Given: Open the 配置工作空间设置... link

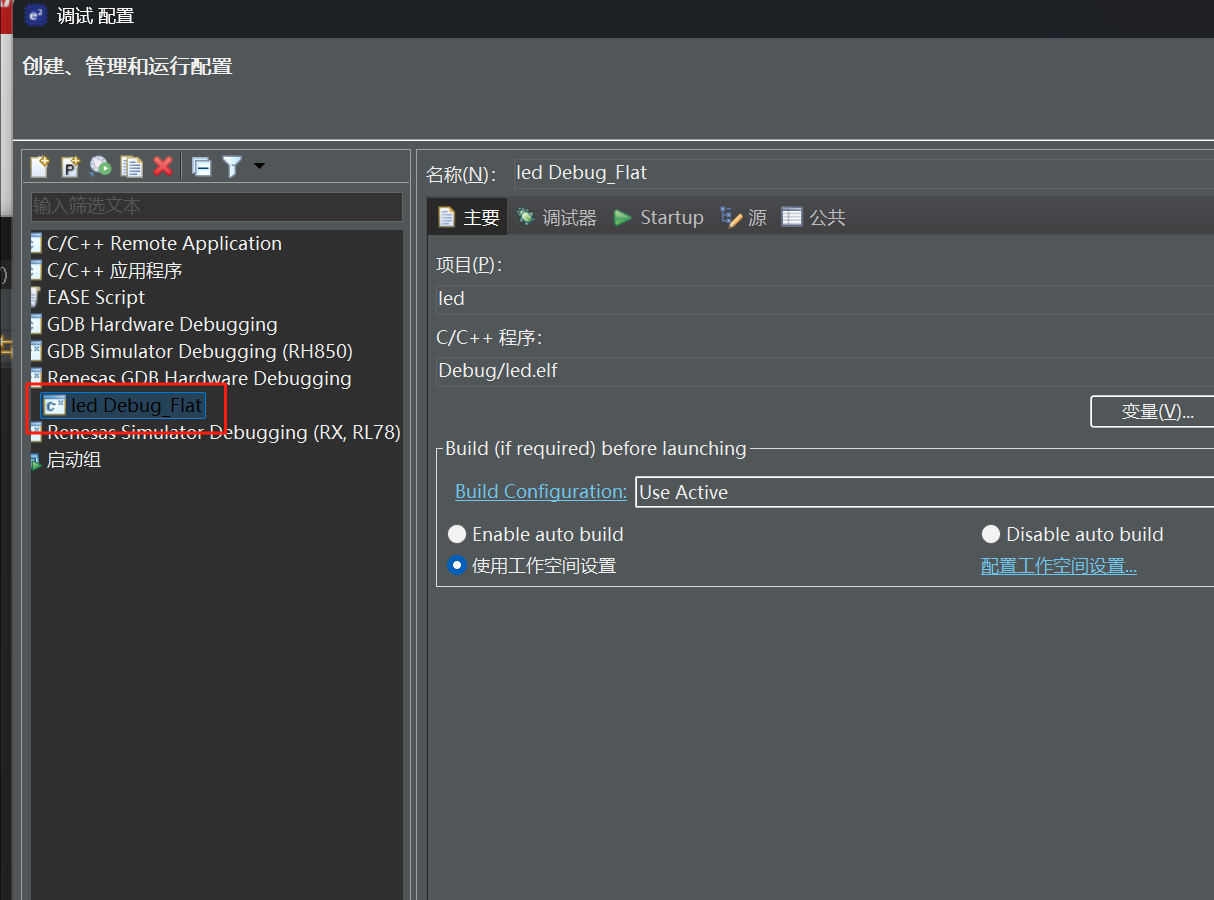Looking at the screenshot, I should [x=1059, y=566].
